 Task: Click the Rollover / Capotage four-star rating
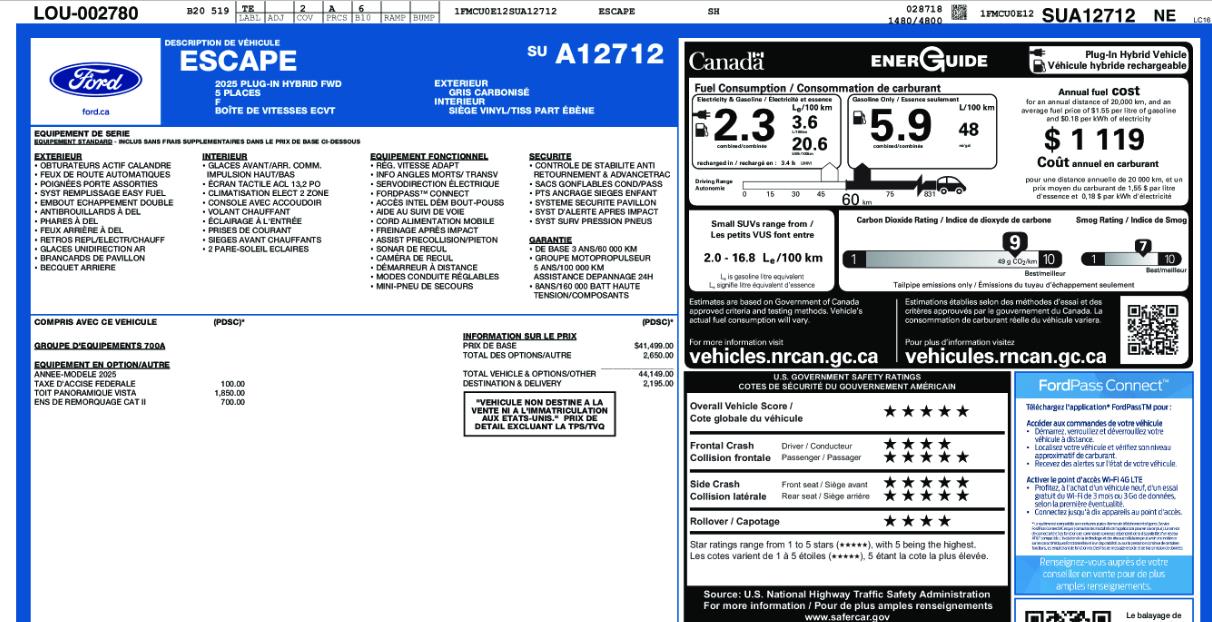coord(917,521)
